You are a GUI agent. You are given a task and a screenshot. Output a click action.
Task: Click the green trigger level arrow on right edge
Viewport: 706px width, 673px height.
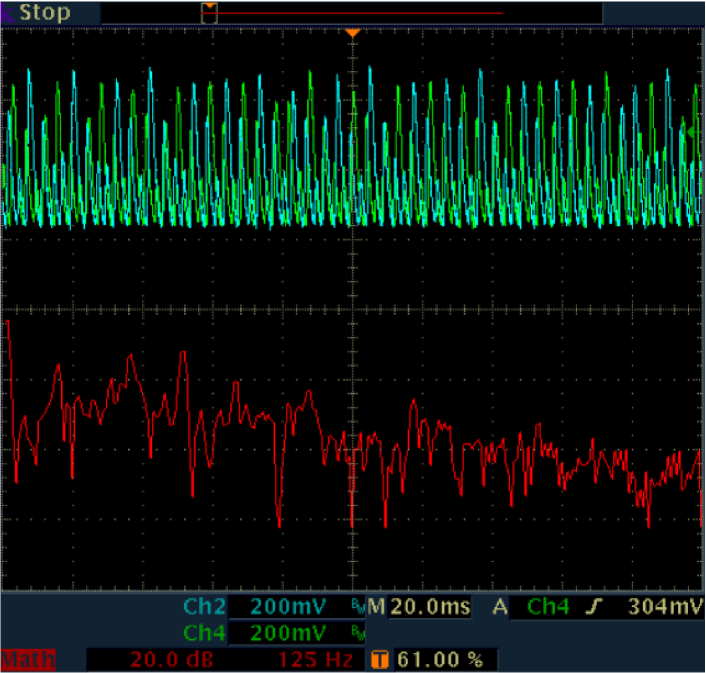point(689,131)
